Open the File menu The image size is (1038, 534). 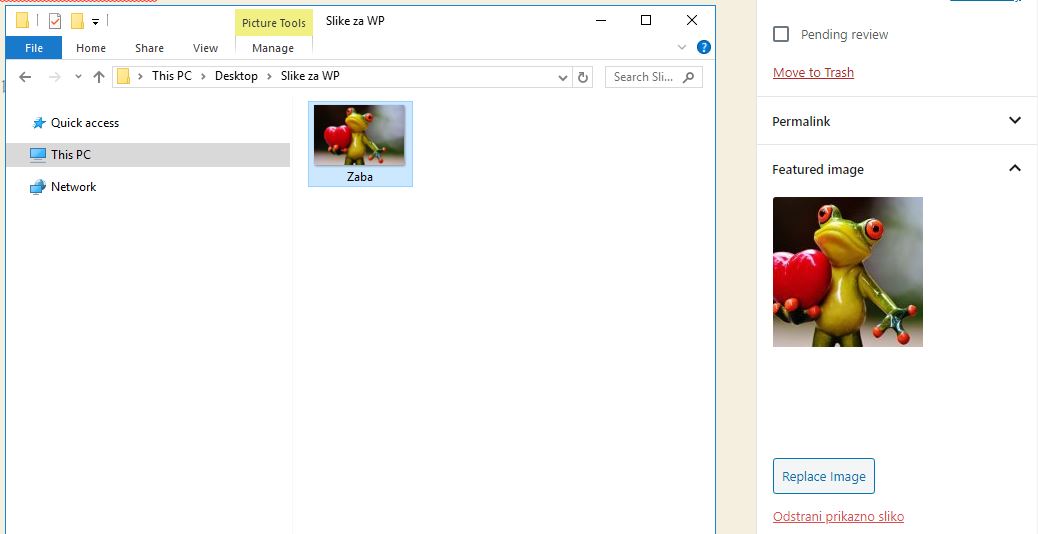tap(33, 48)
